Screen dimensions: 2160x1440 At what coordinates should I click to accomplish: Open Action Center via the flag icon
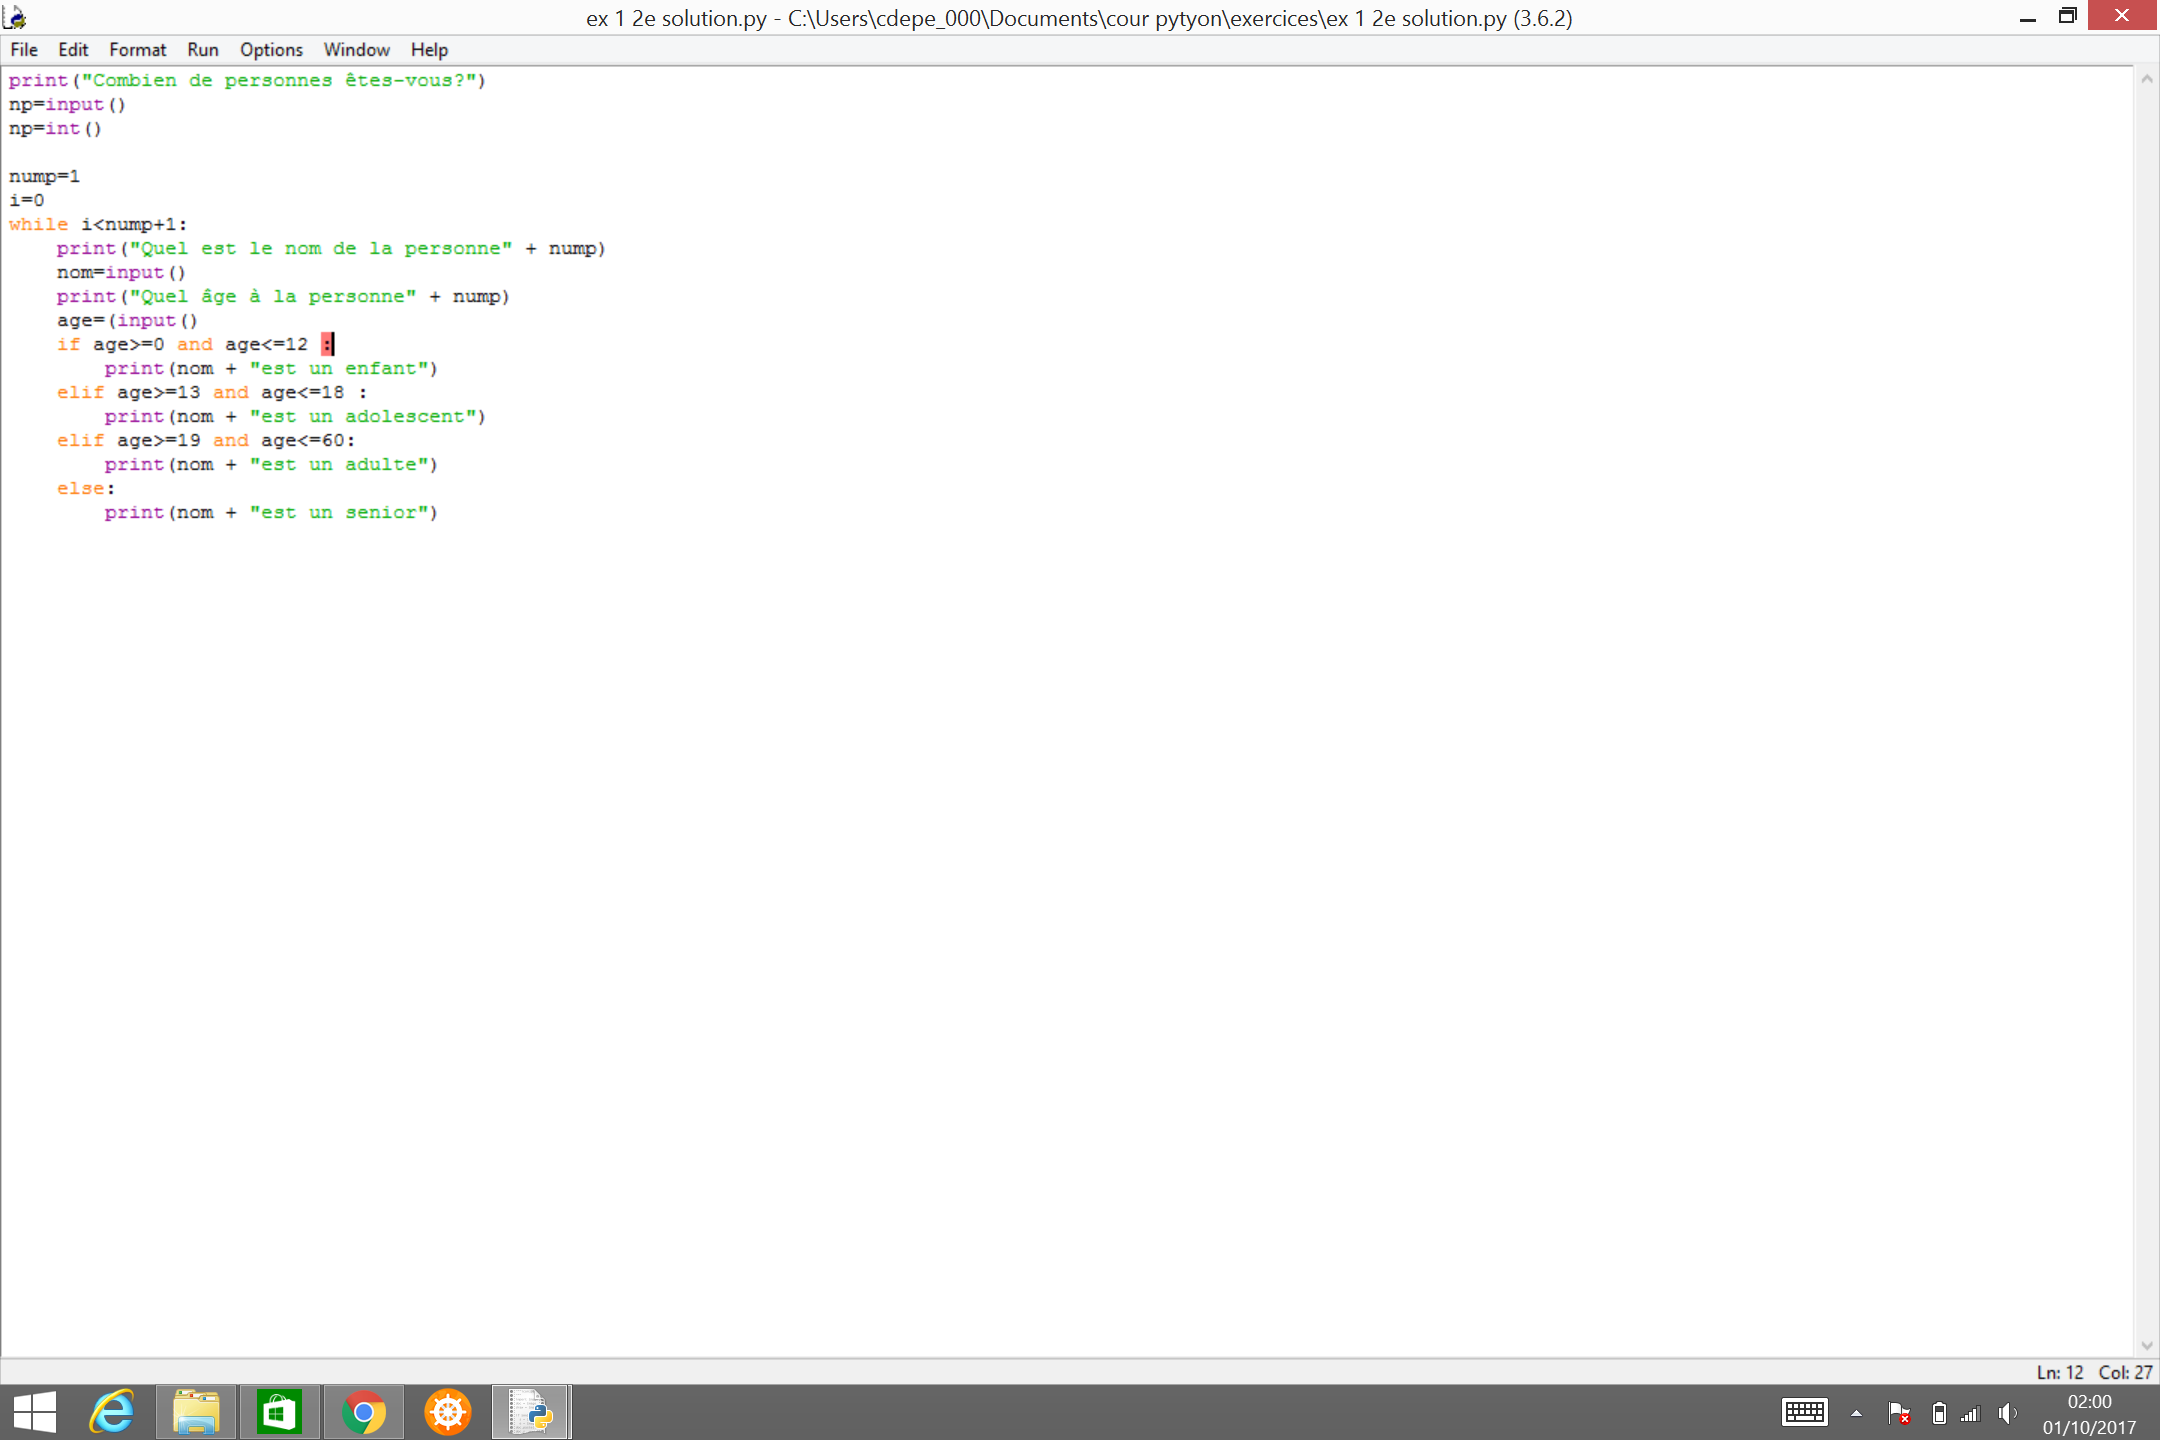1898,1412
